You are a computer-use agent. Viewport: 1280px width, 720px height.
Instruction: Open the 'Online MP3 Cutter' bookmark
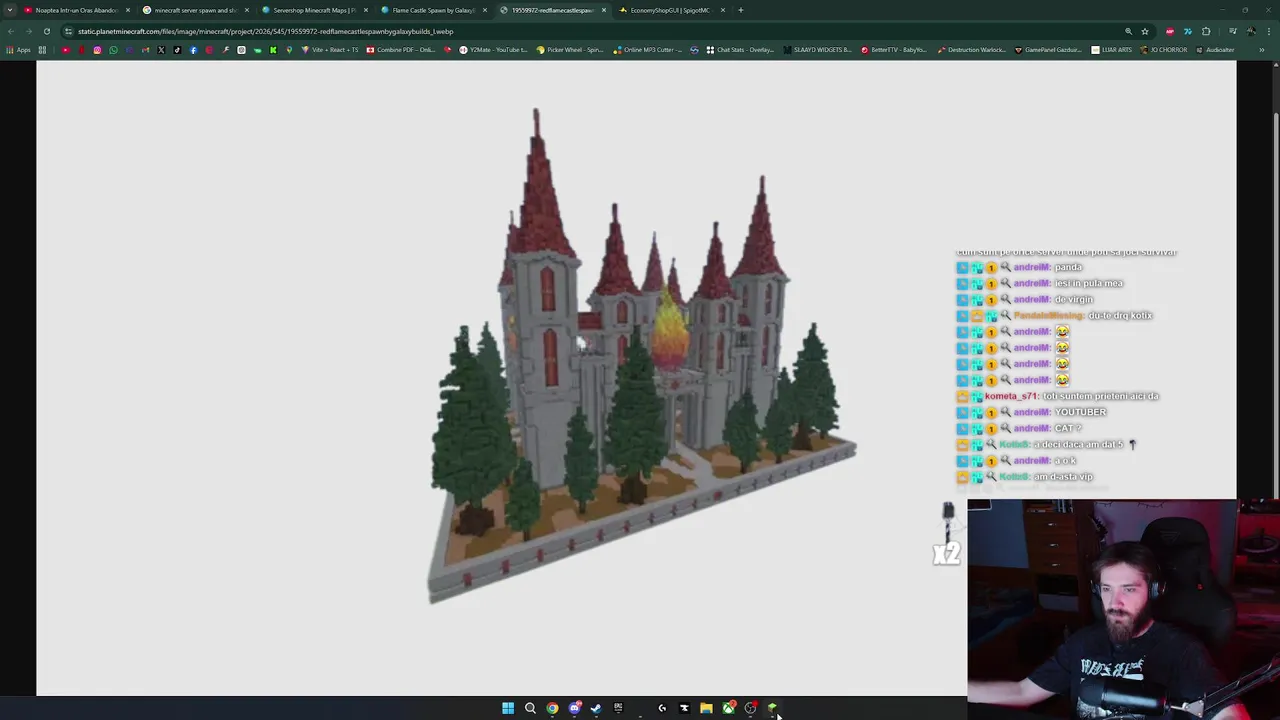click(x=648, y=50)
